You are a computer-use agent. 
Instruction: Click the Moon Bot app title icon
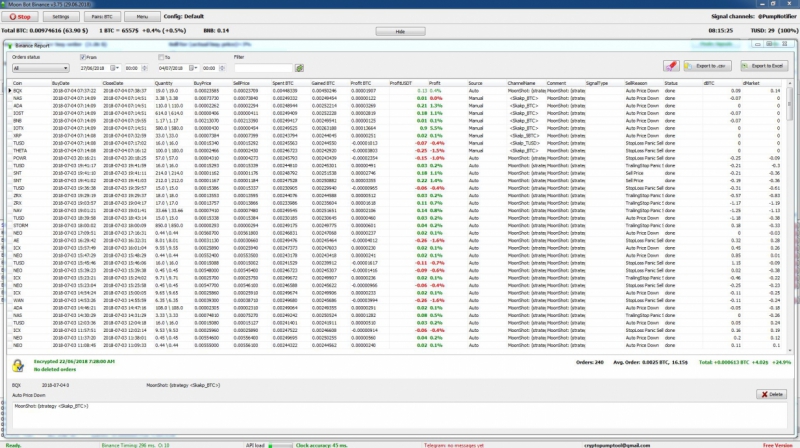click(4, 4)
